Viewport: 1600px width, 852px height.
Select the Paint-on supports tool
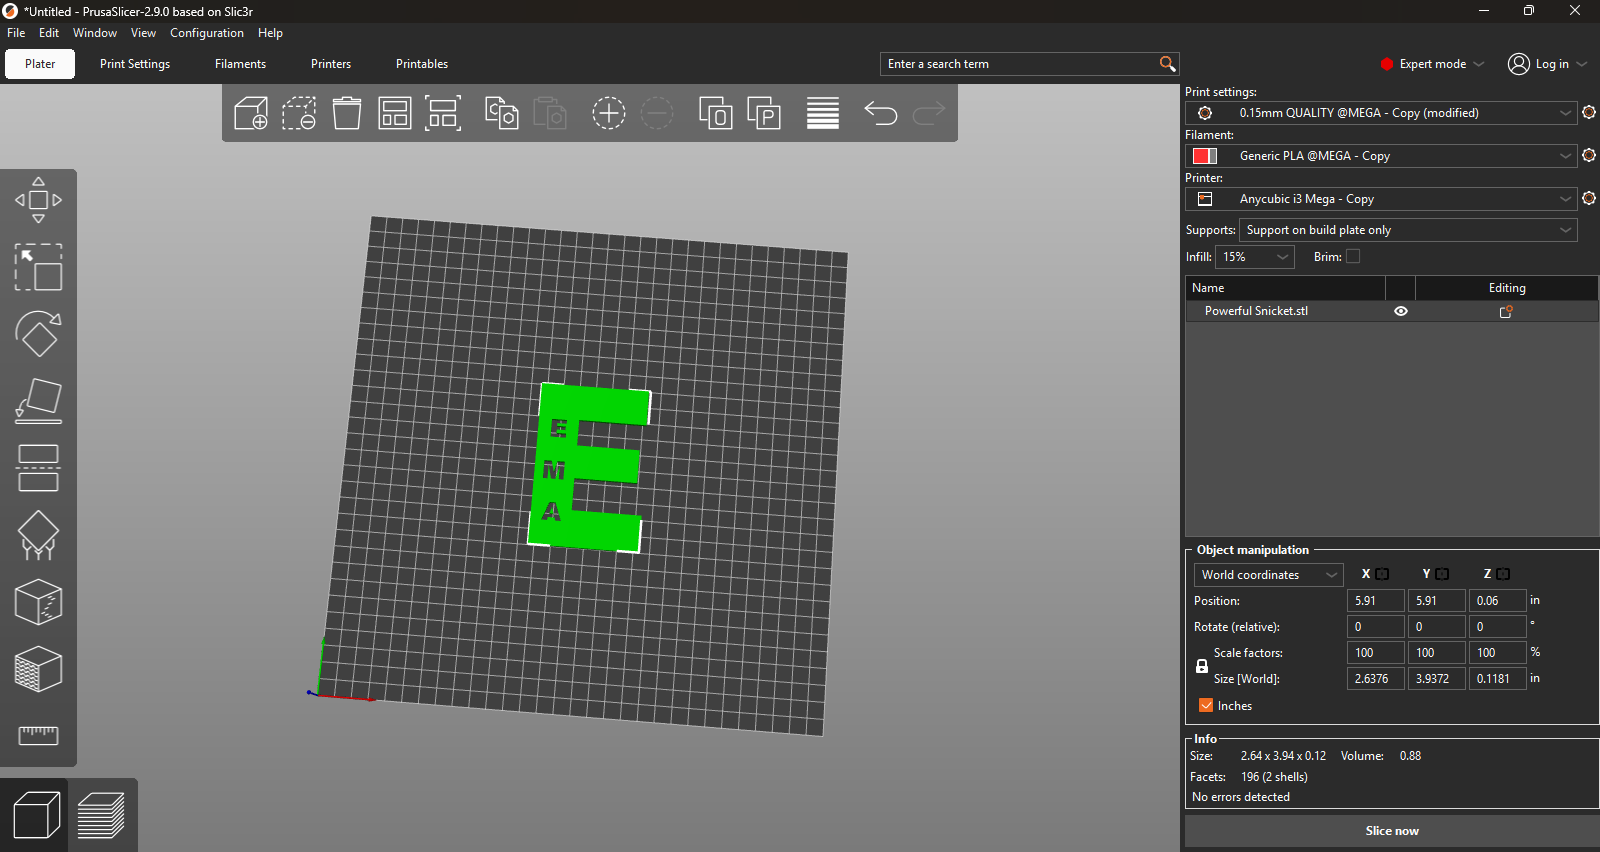point(38,535)
